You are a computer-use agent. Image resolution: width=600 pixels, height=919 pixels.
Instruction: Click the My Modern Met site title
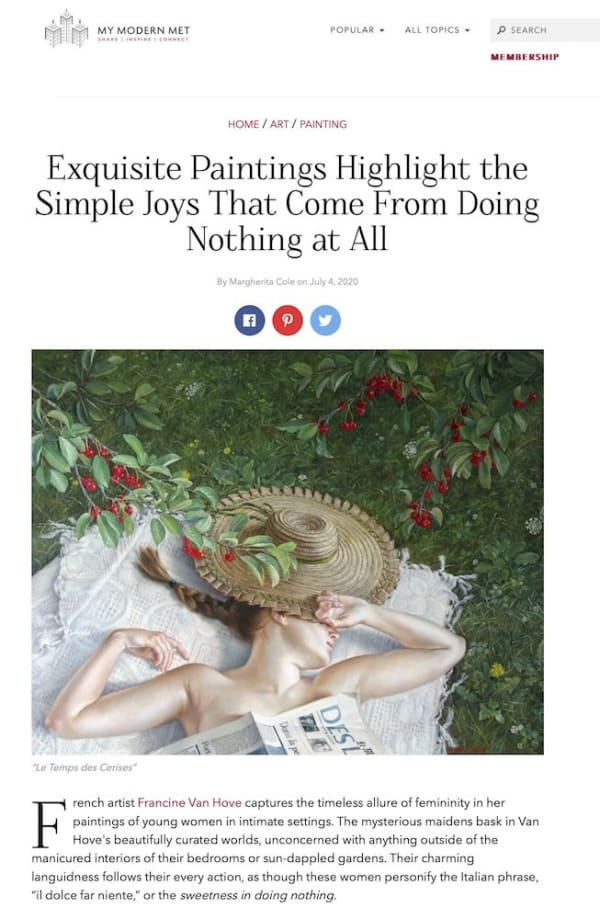pyautogui.click(x=144, y=30)
